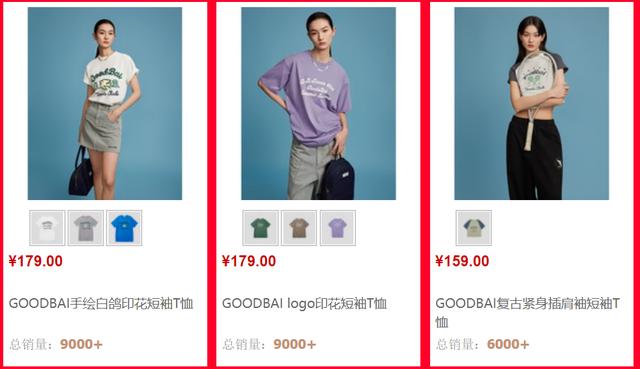This screenshot has width=640, height=369.
Task: Click the 6000+ total sales count
Action: point(508,344)
